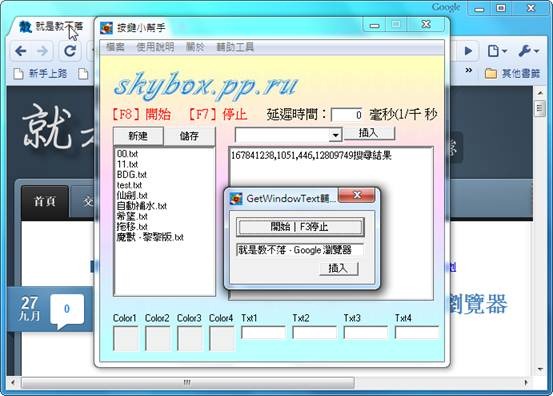The height and width of the screenshot is (396, 553).
Task: Open the 輔助工具 menu
Action: [x=235, y=47]
